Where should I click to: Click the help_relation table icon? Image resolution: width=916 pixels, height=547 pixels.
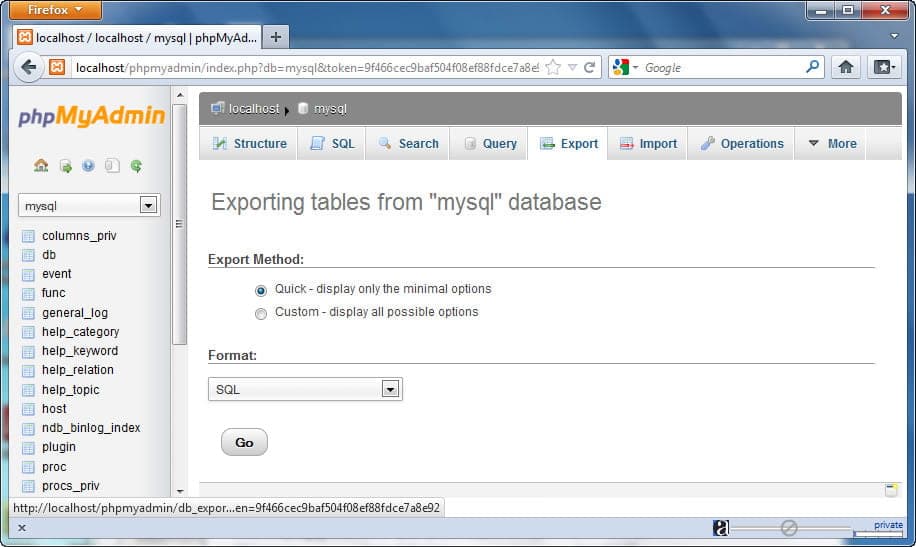pyautogui.click(x=28, y=371)
